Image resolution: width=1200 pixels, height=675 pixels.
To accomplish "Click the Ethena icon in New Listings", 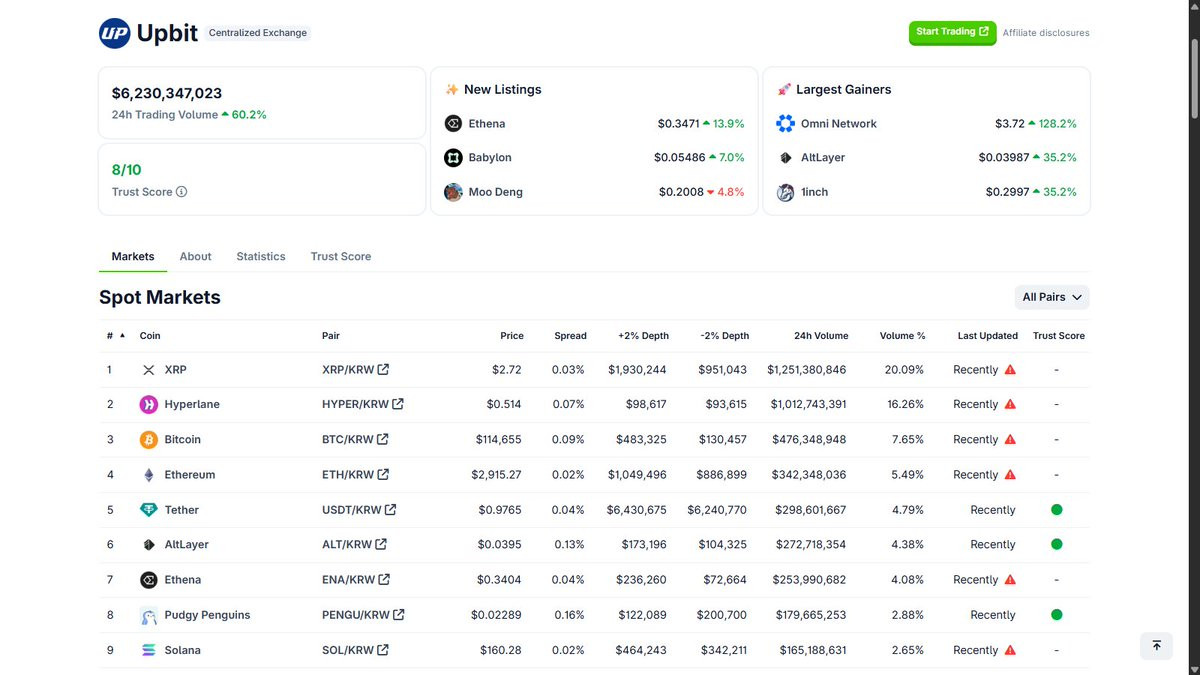I will coord(453,124).
